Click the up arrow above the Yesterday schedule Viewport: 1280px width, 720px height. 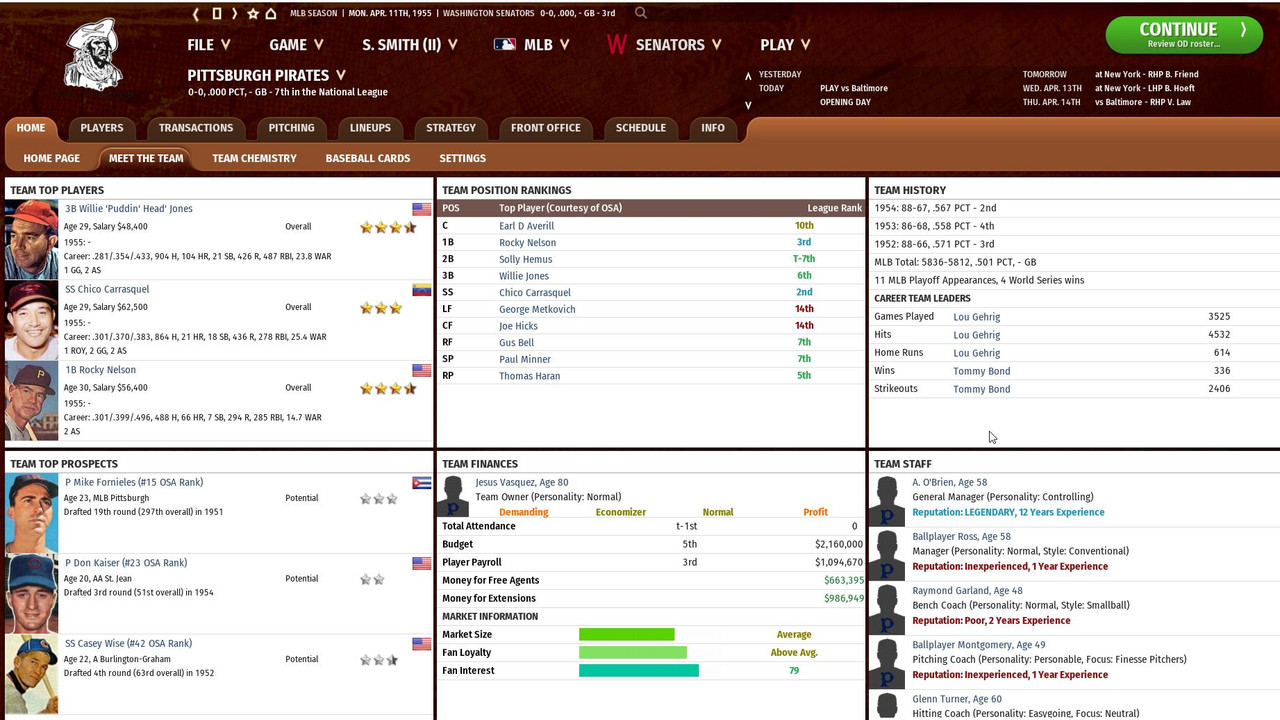click(x=748, y=76)
